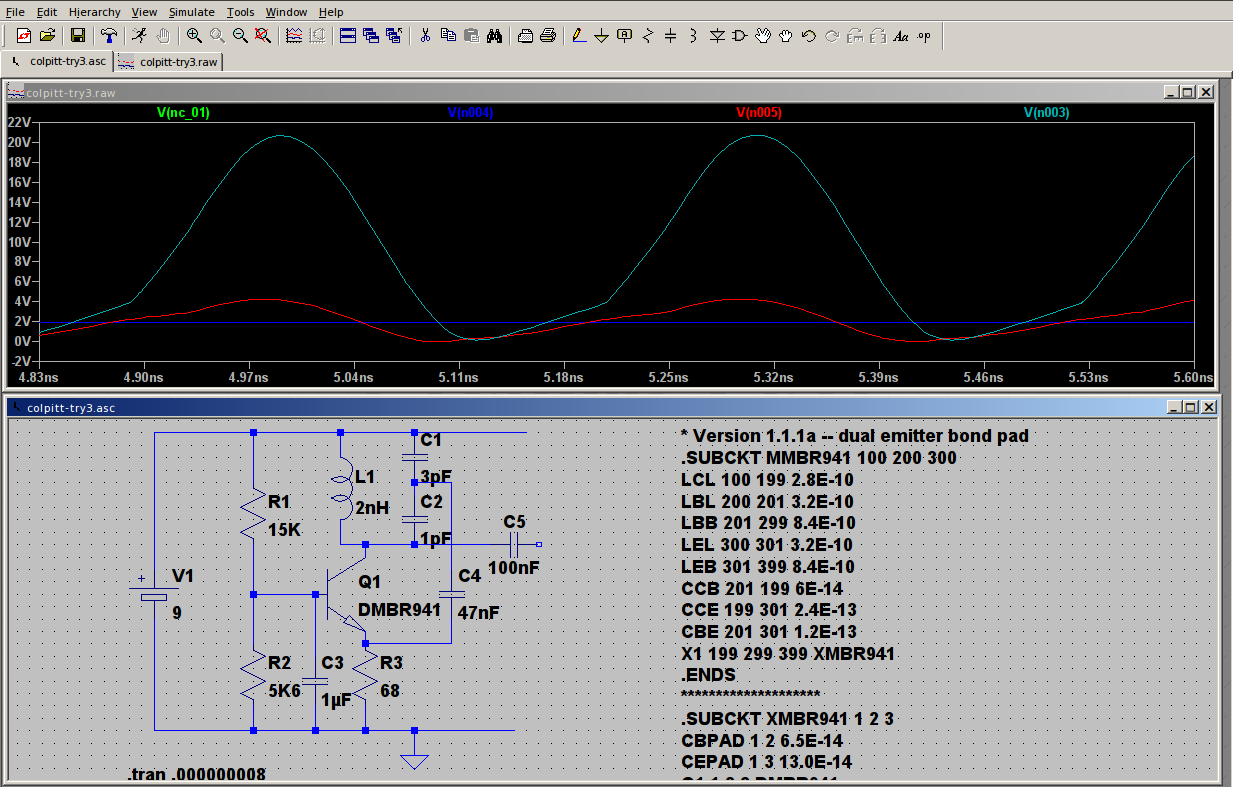Open the Simulate menu
The image size is (1233, 787).
[191, 12]
